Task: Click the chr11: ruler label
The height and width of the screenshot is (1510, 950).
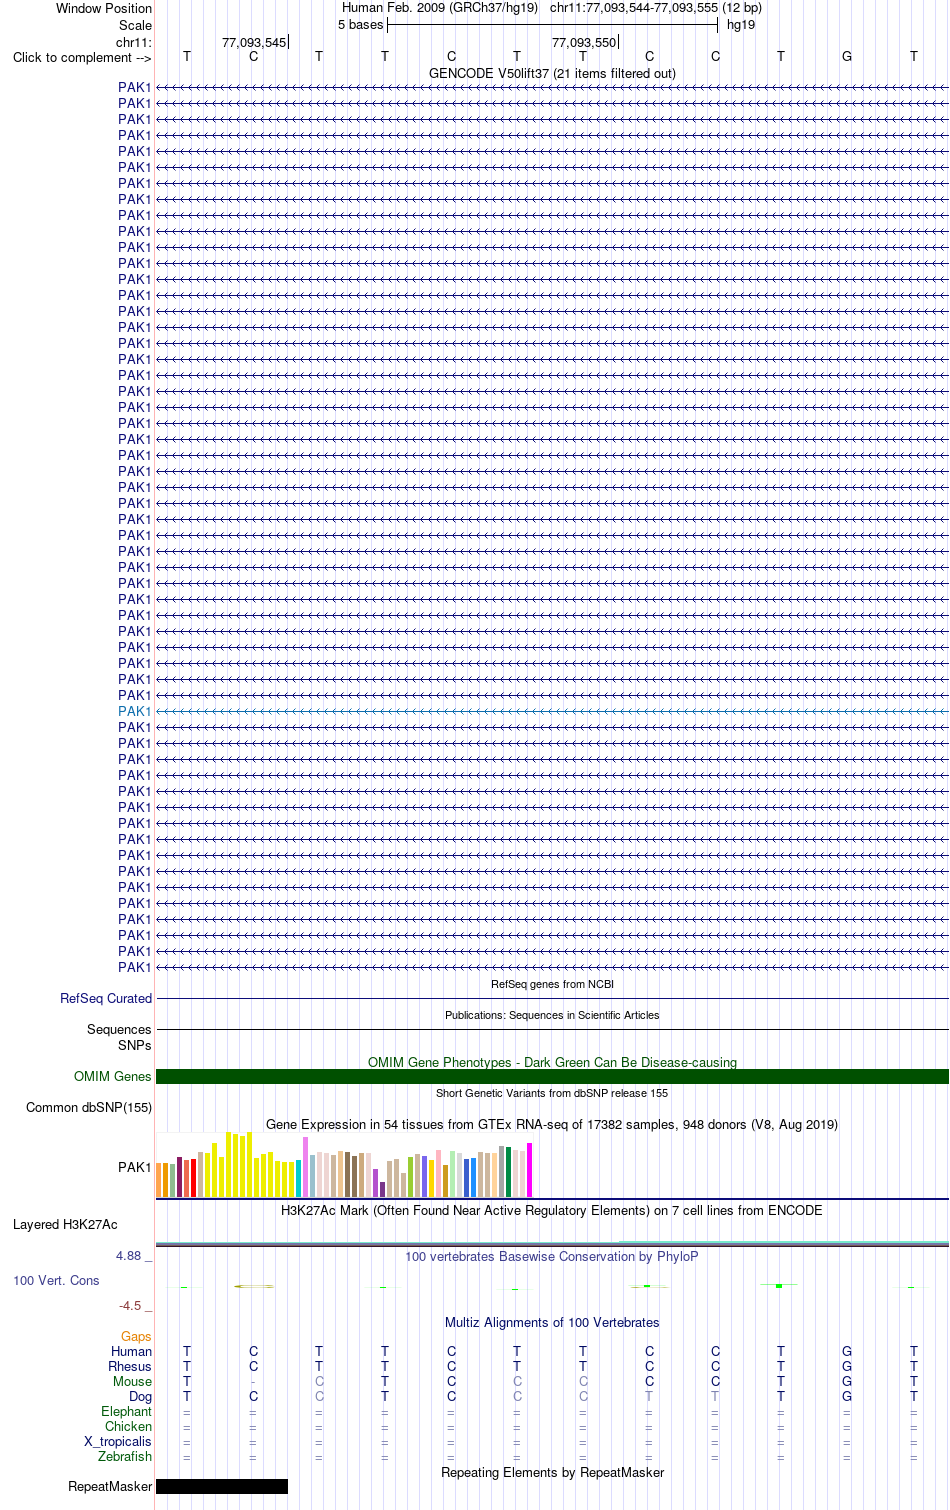Action: (134, 42)
